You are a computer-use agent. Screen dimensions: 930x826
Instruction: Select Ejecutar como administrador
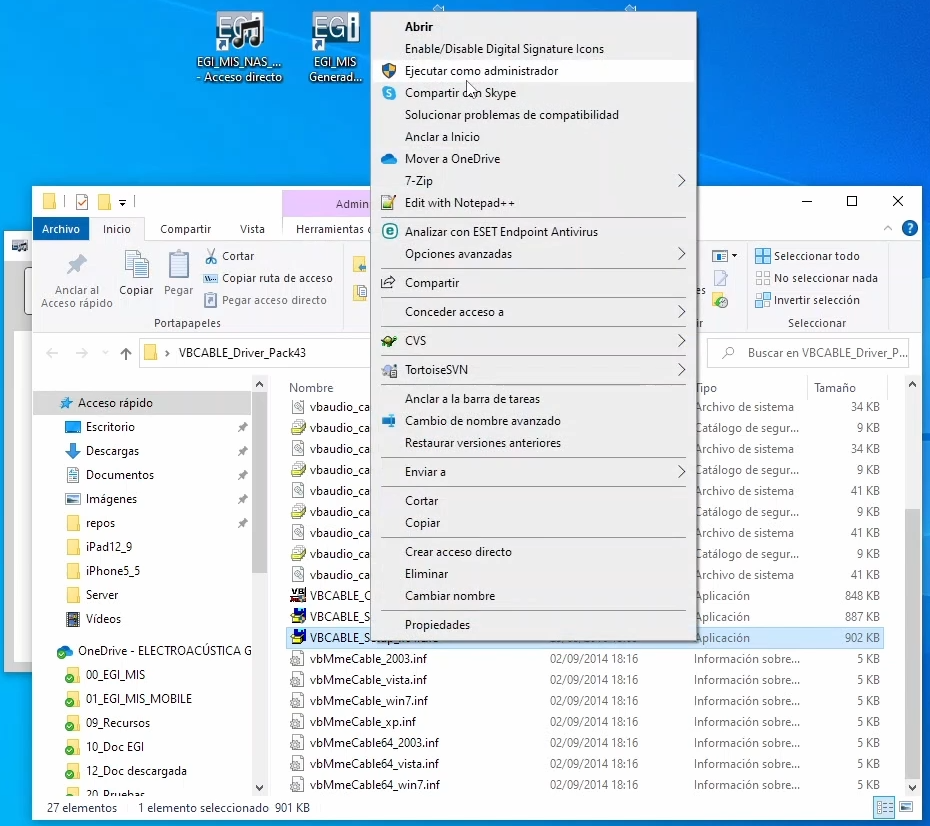(481, 71)
